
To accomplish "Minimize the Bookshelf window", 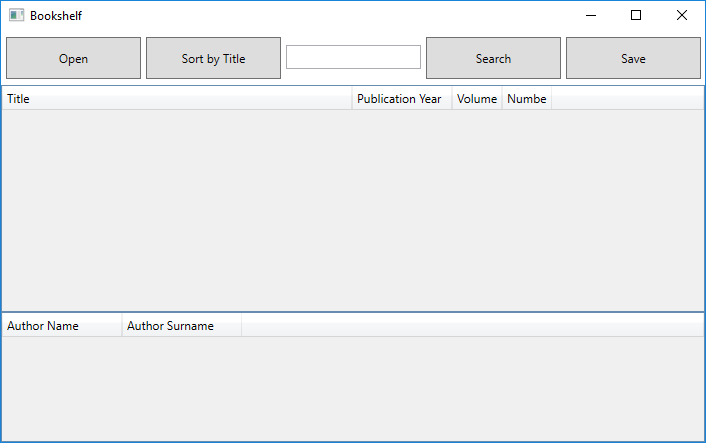I will tap(591, 15).
